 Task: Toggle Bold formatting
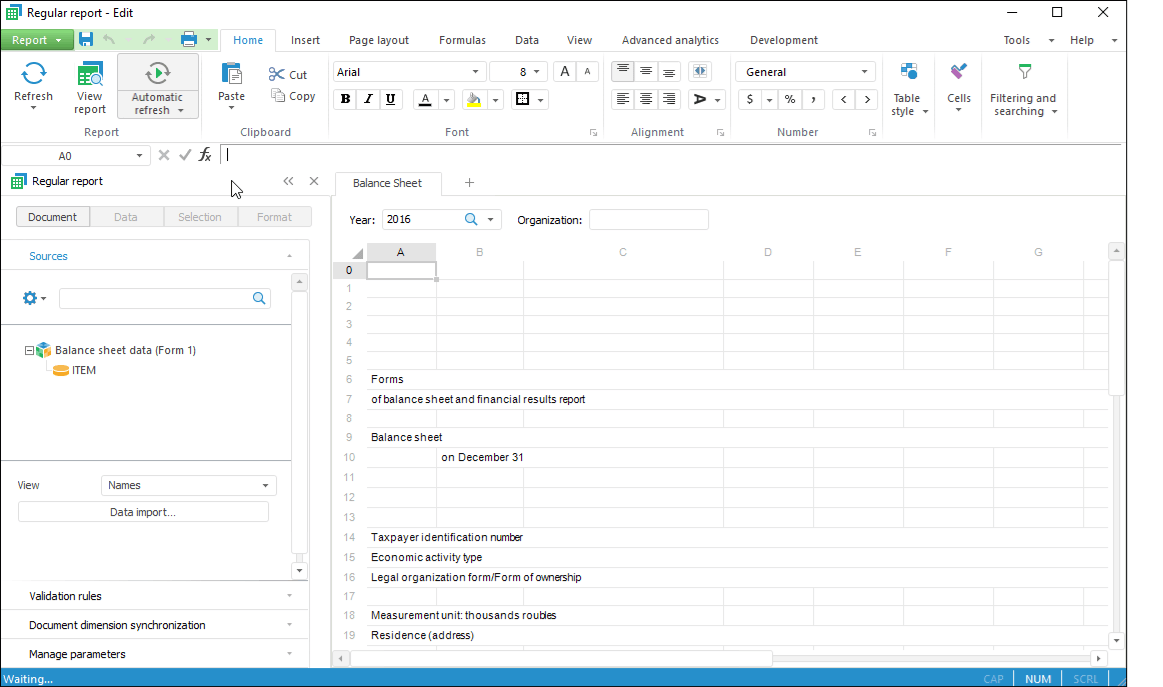pos(346,99)
